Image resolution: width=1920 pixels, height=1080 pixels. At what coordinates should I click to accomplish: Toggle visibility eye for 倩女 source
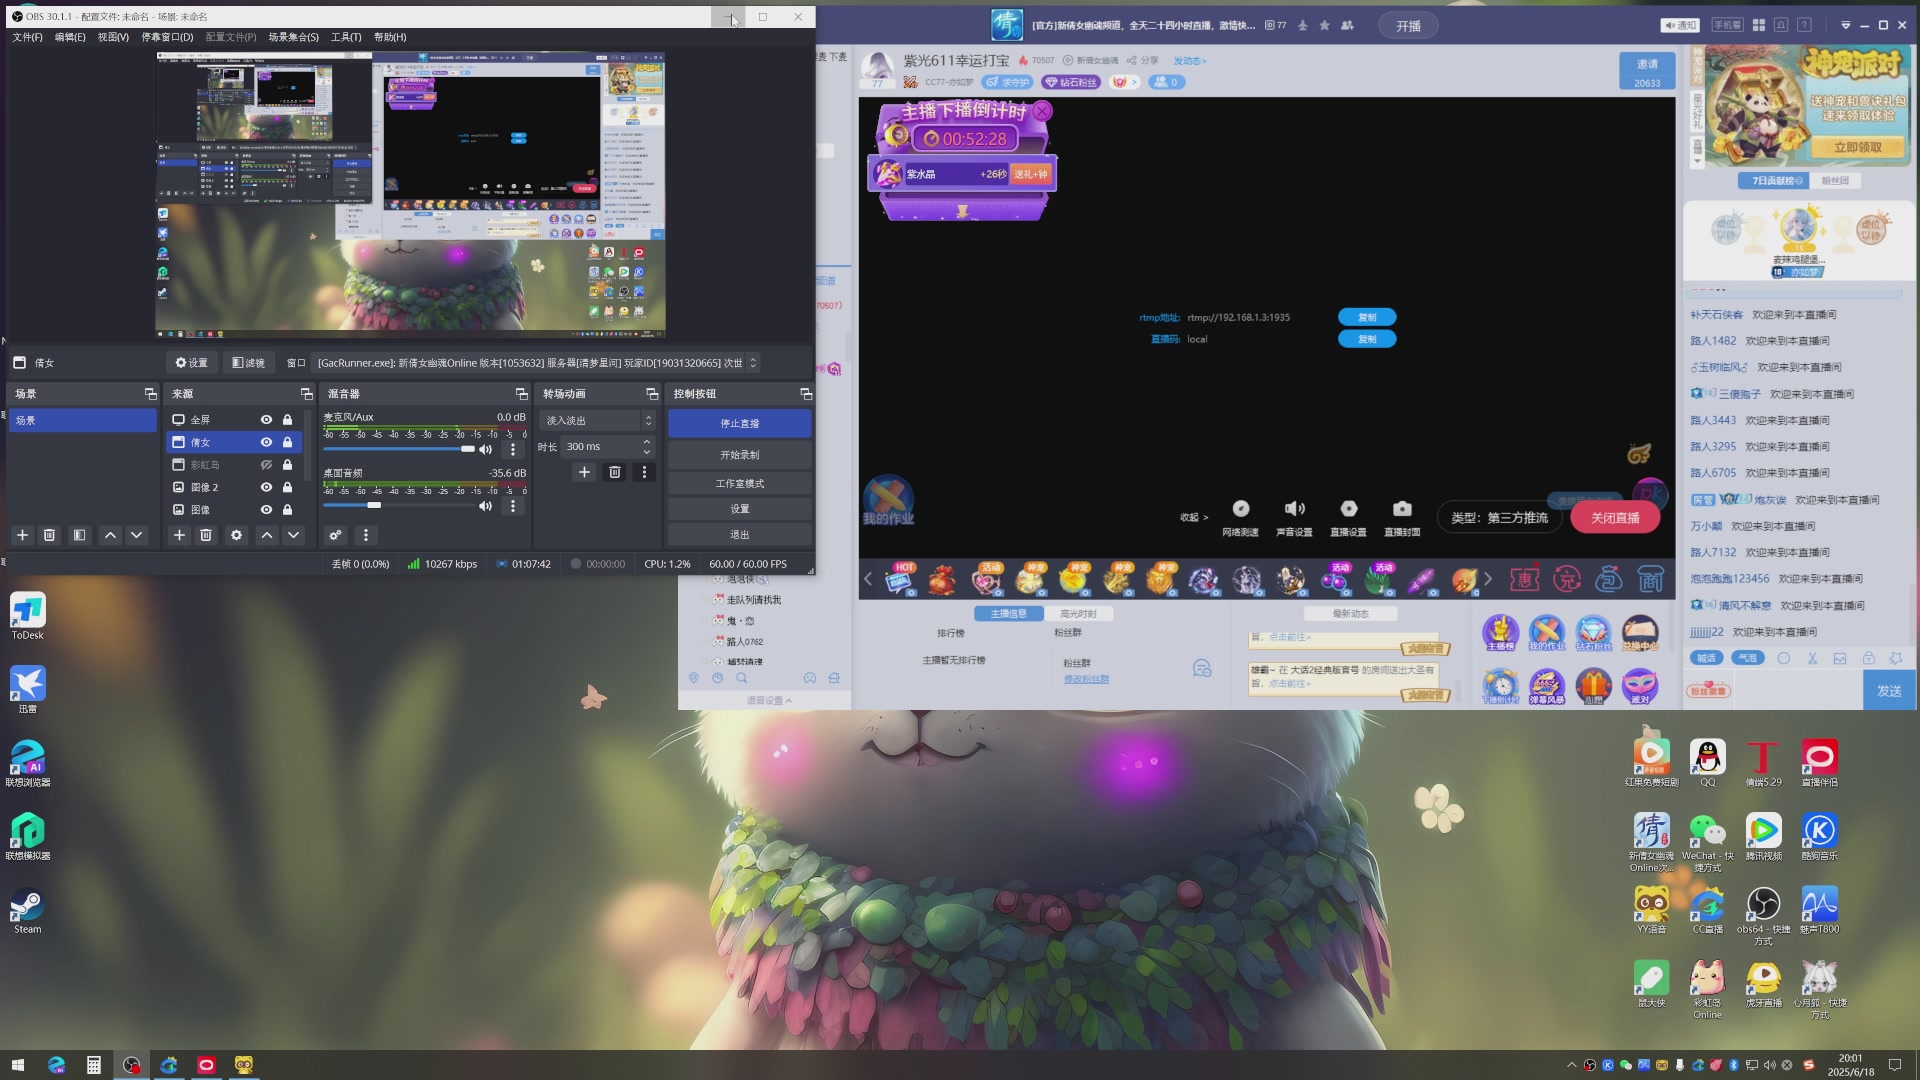click(266, 442)
